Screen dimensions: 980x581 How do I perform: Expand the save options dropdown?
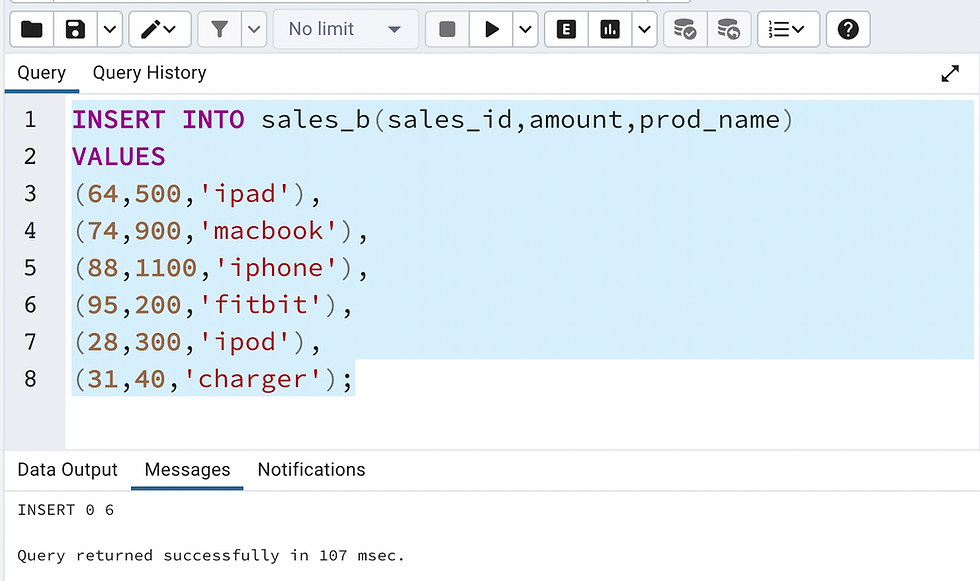click(x=110, y=29)
